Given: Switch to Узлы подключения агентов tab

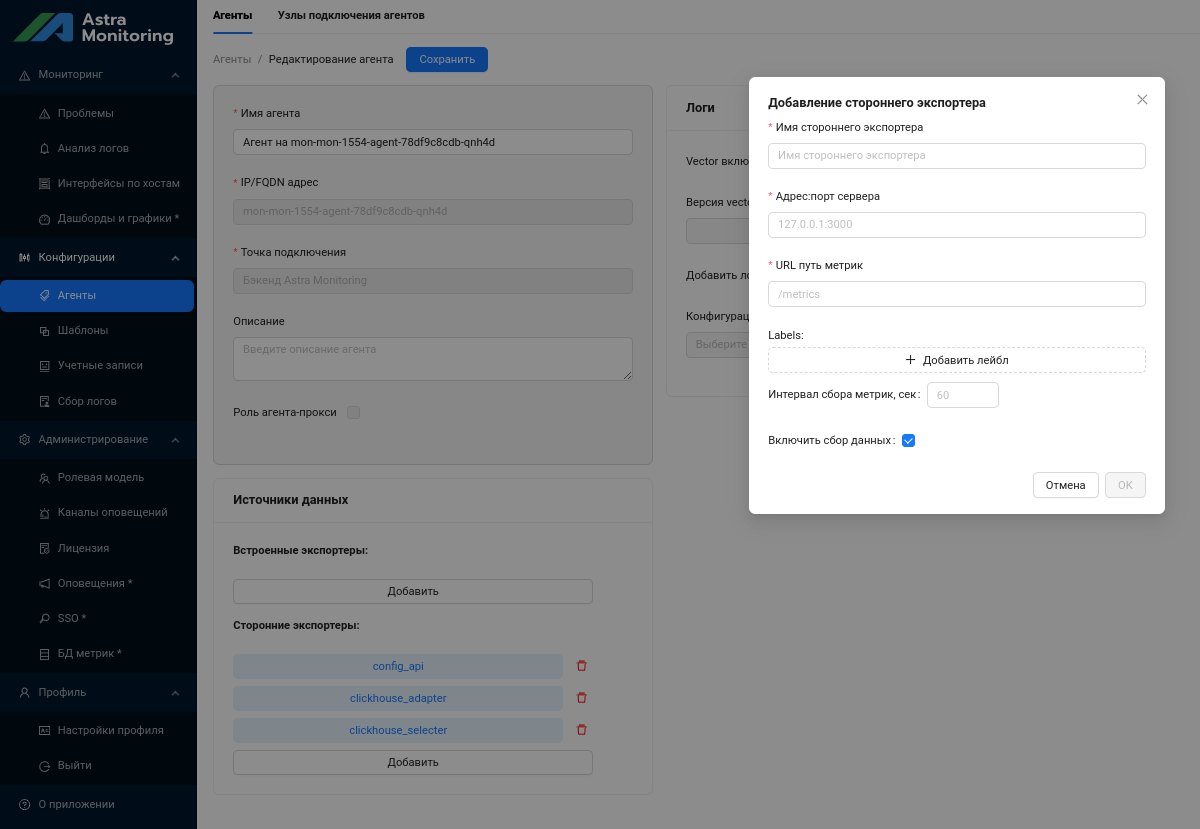Looking at the screenshot, I should coord(351,16).
